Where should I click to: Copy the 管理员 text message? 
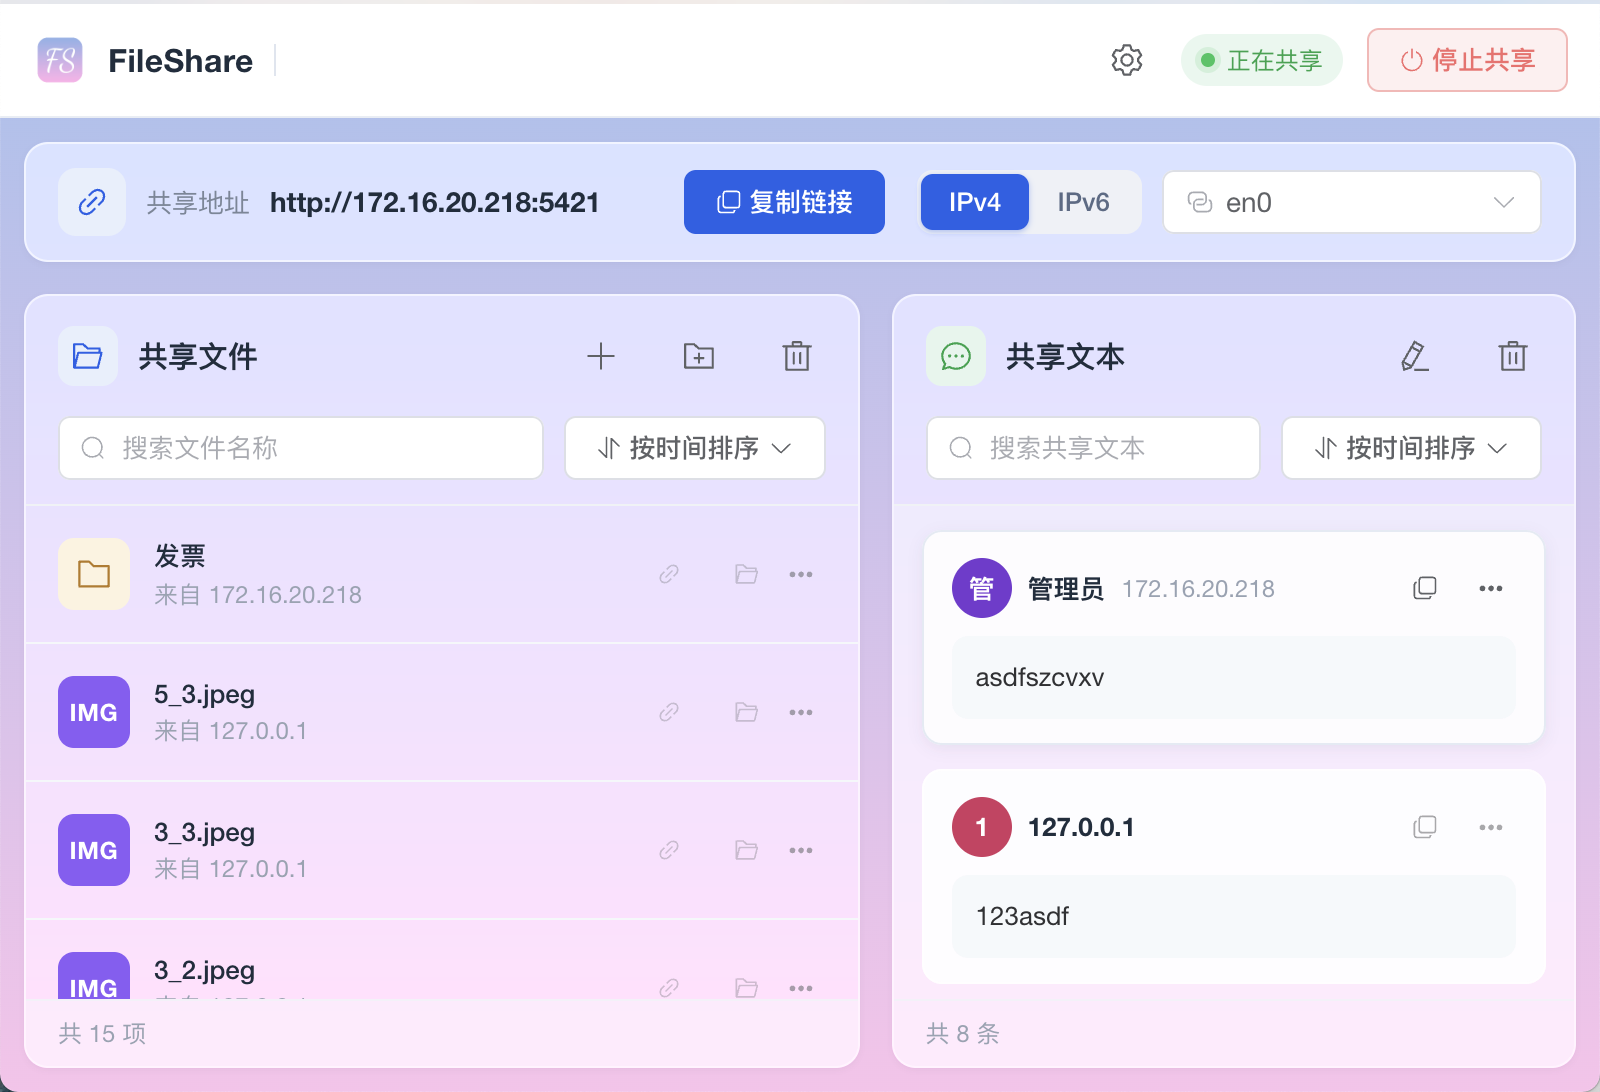(x=1425, y=588)
